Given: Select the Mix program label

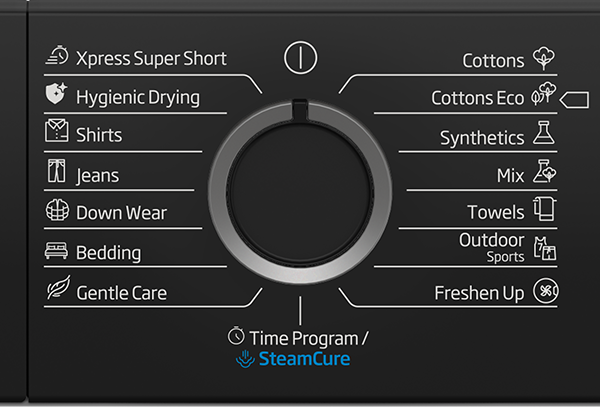Looking at the screenshot, I should [x=510, y=175].
